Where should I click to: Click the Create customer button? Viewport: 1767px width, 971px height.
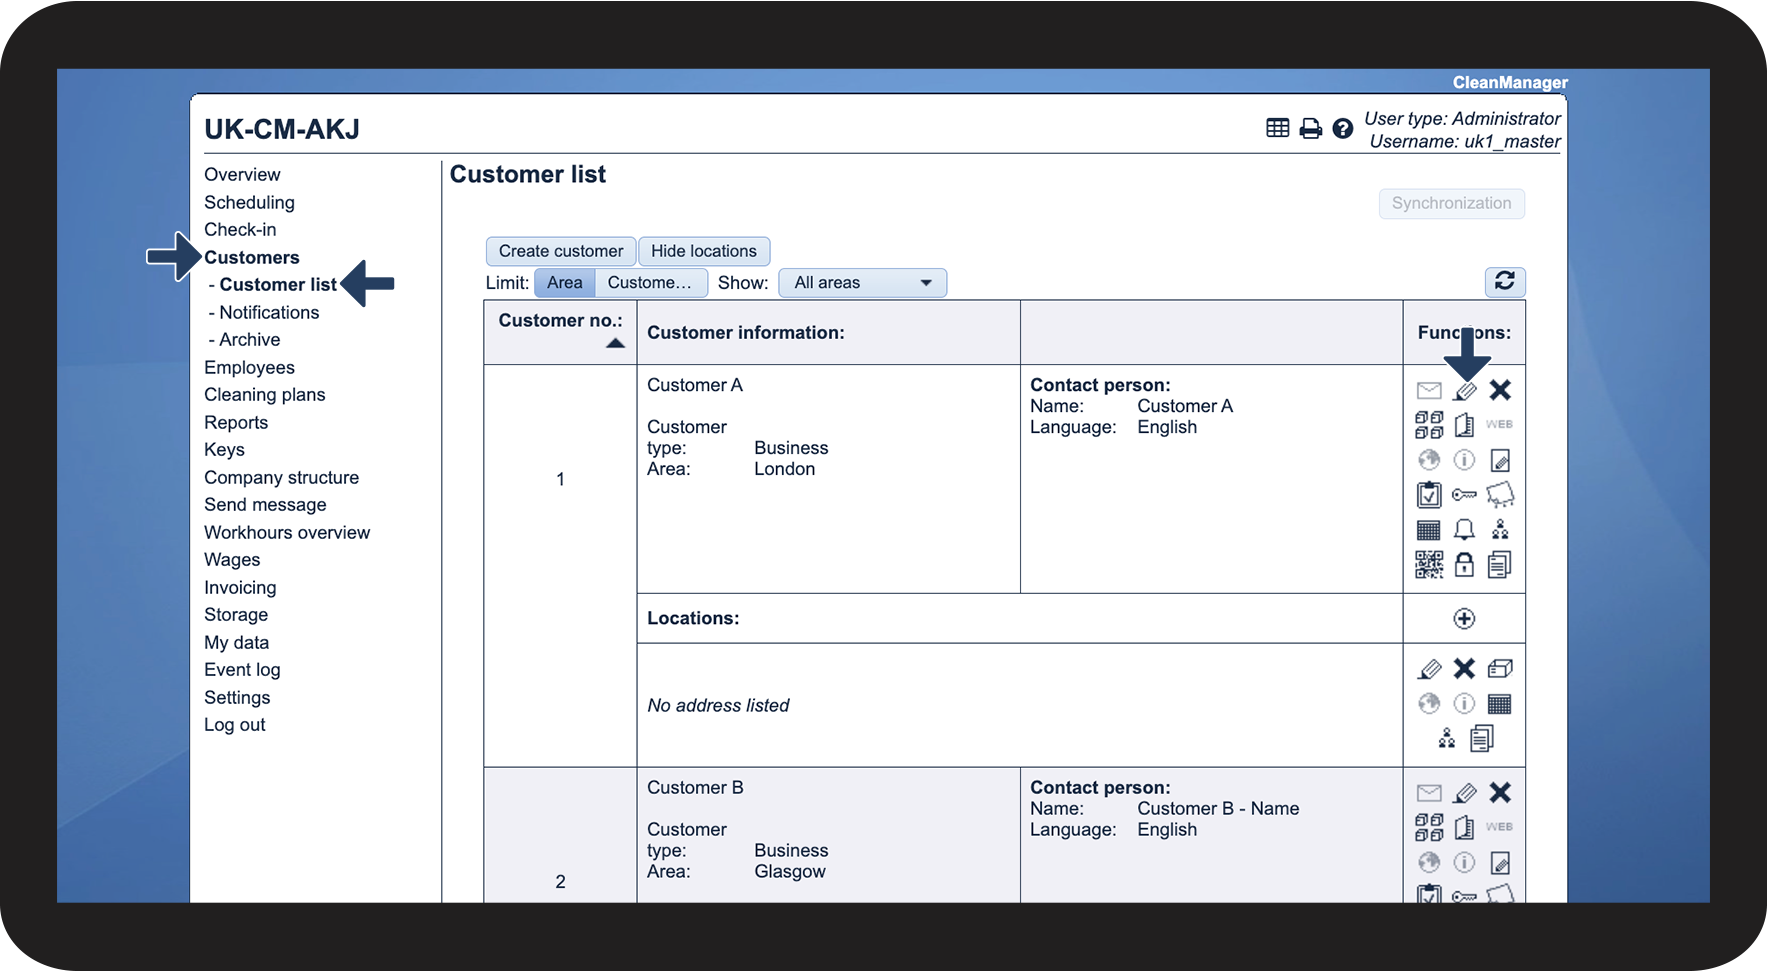[x=560, y=251]
